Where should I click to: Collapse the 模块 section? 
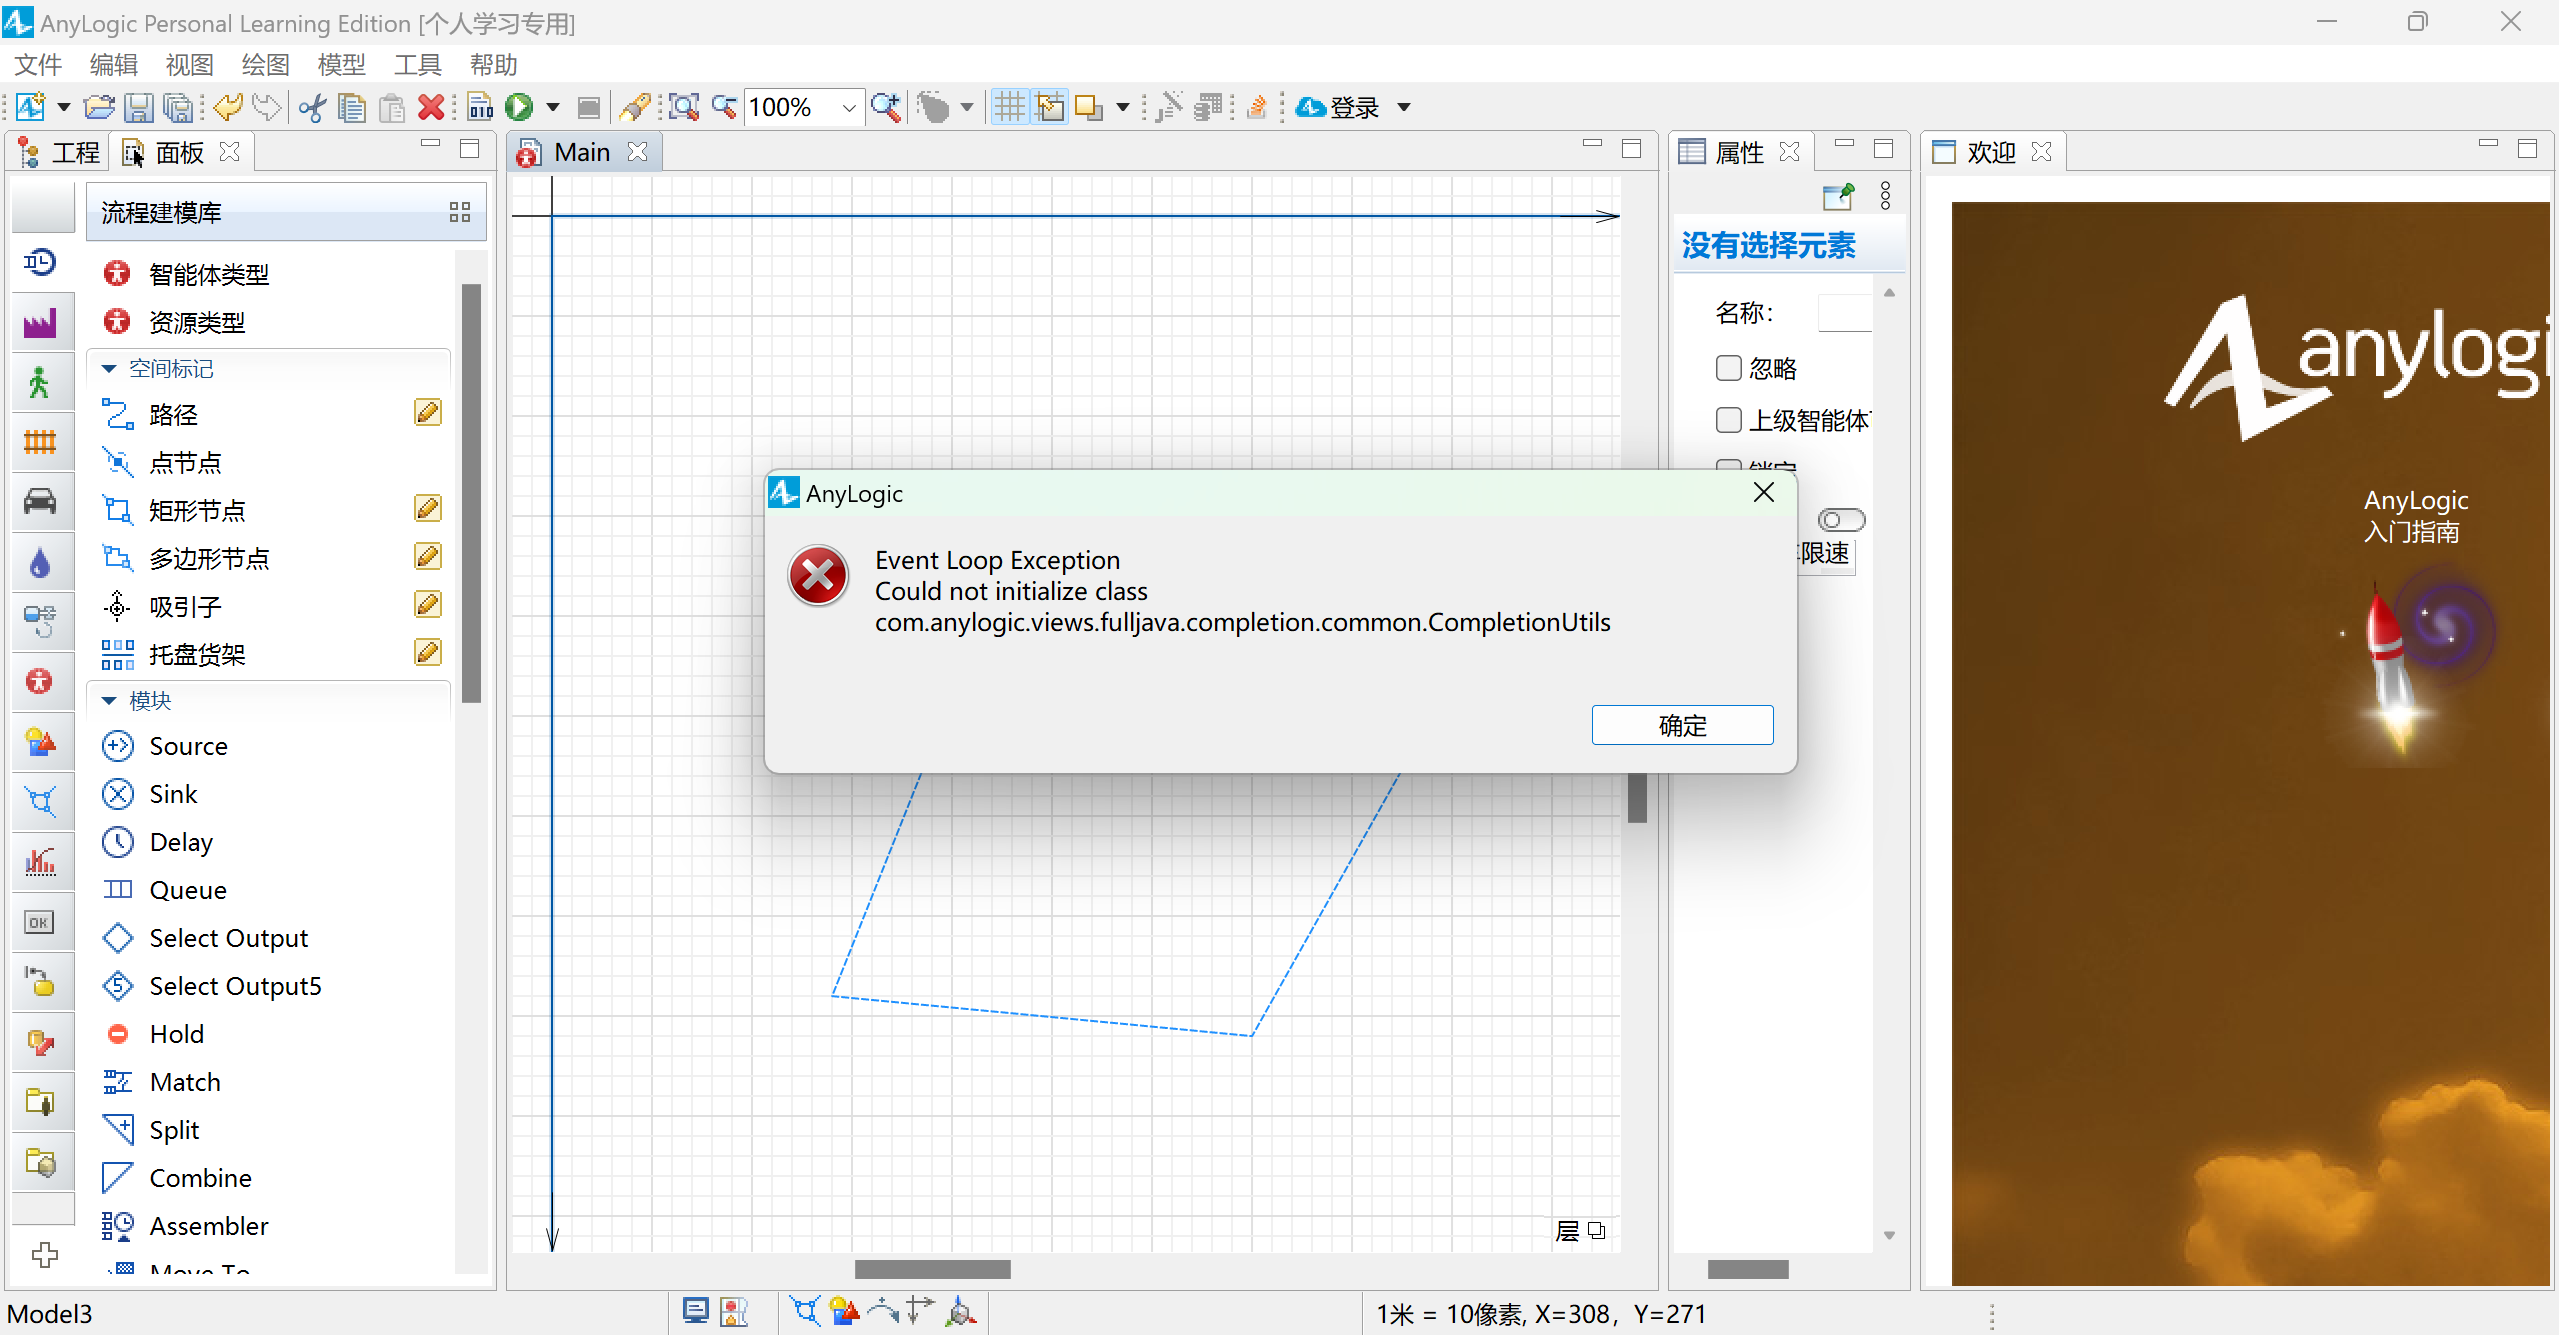click(x=109, y=701)
